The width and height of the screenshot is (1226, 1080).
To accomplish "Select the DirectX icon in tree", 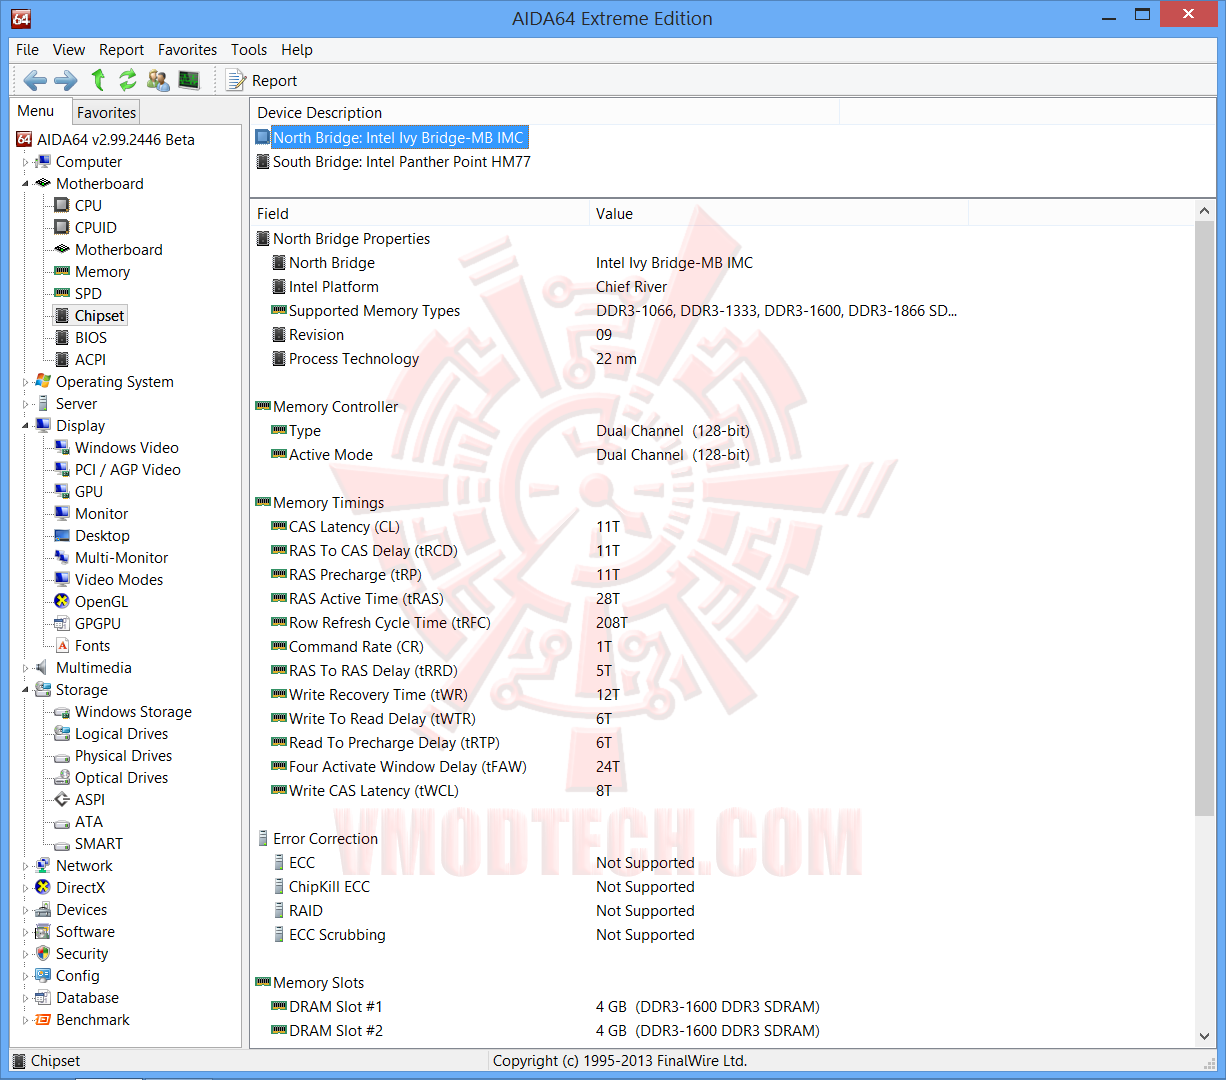I will 43,887.
